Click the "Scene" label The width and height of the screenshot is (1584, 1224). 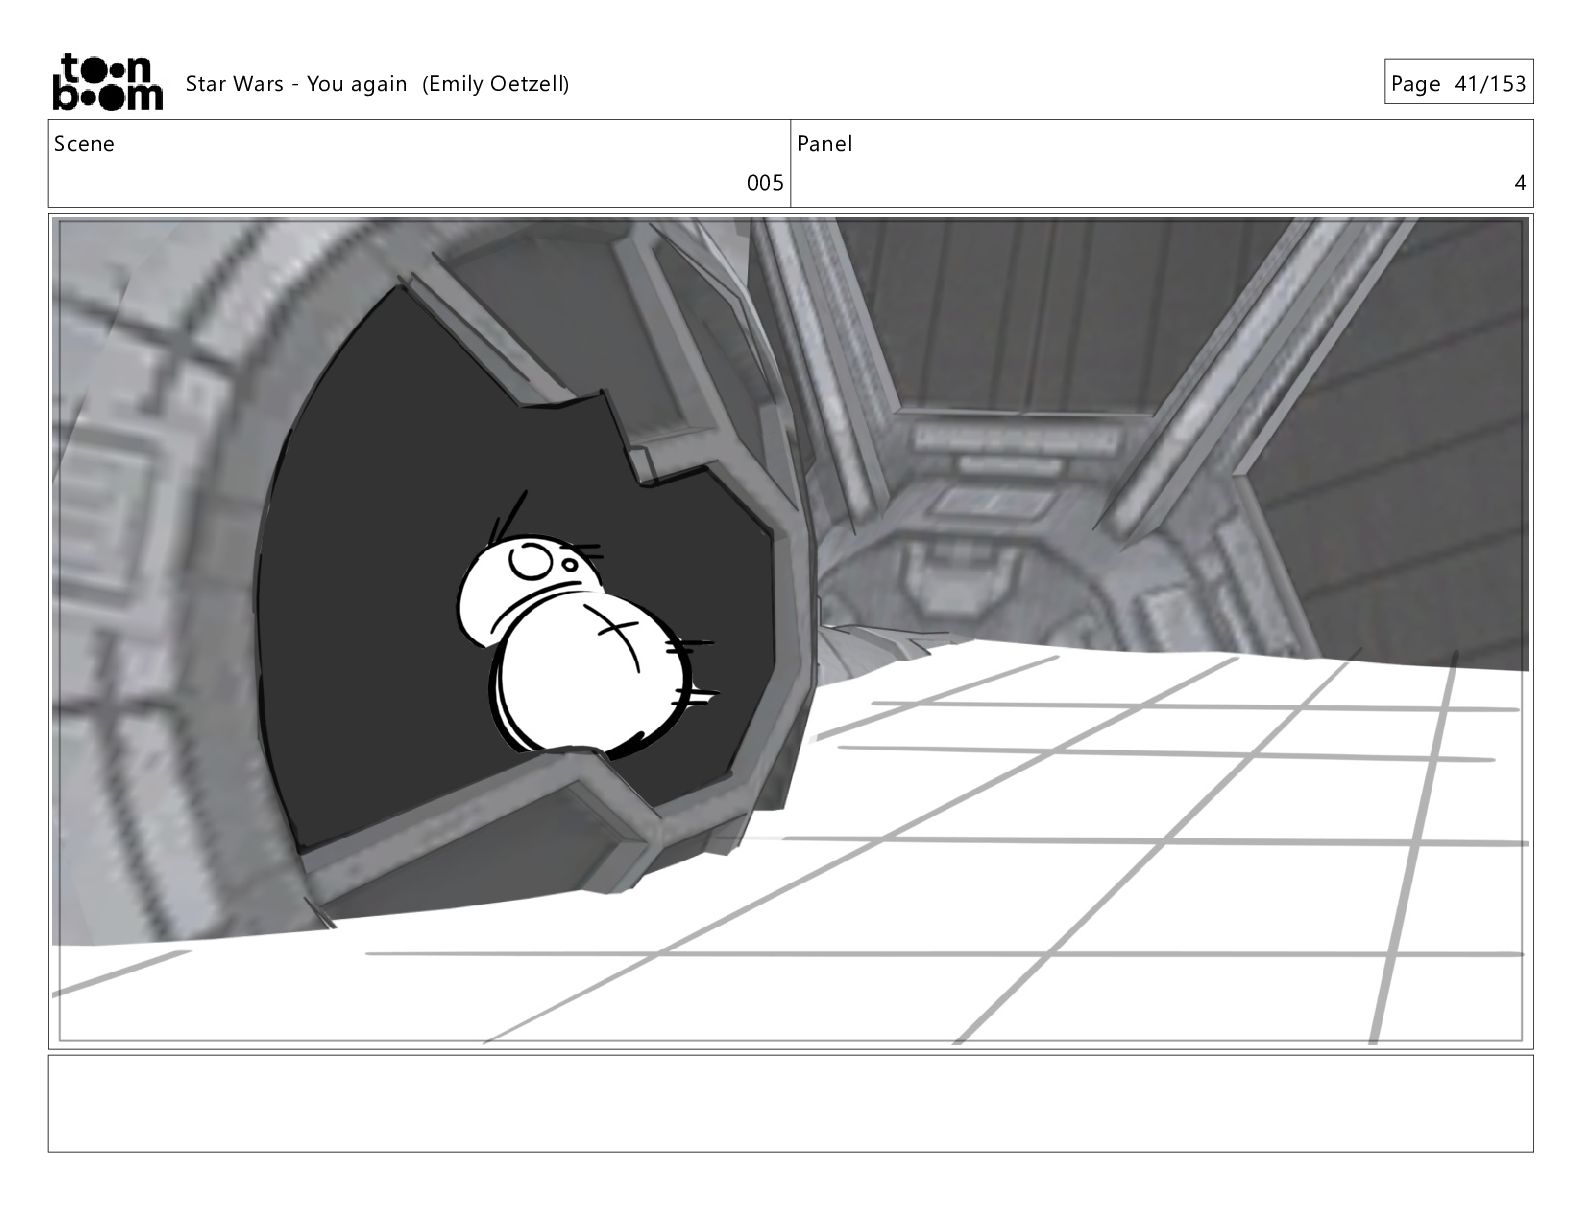[84, 144]
